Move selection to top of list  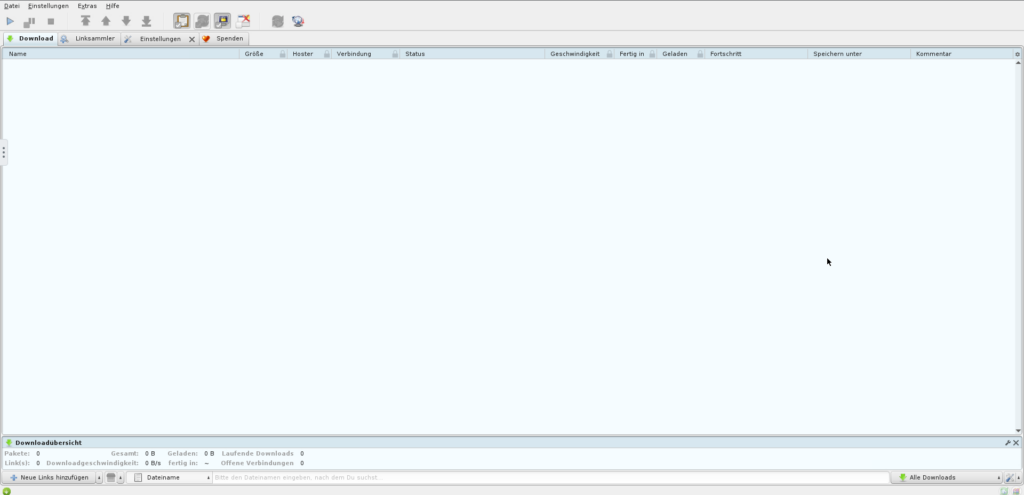[86, 22]
